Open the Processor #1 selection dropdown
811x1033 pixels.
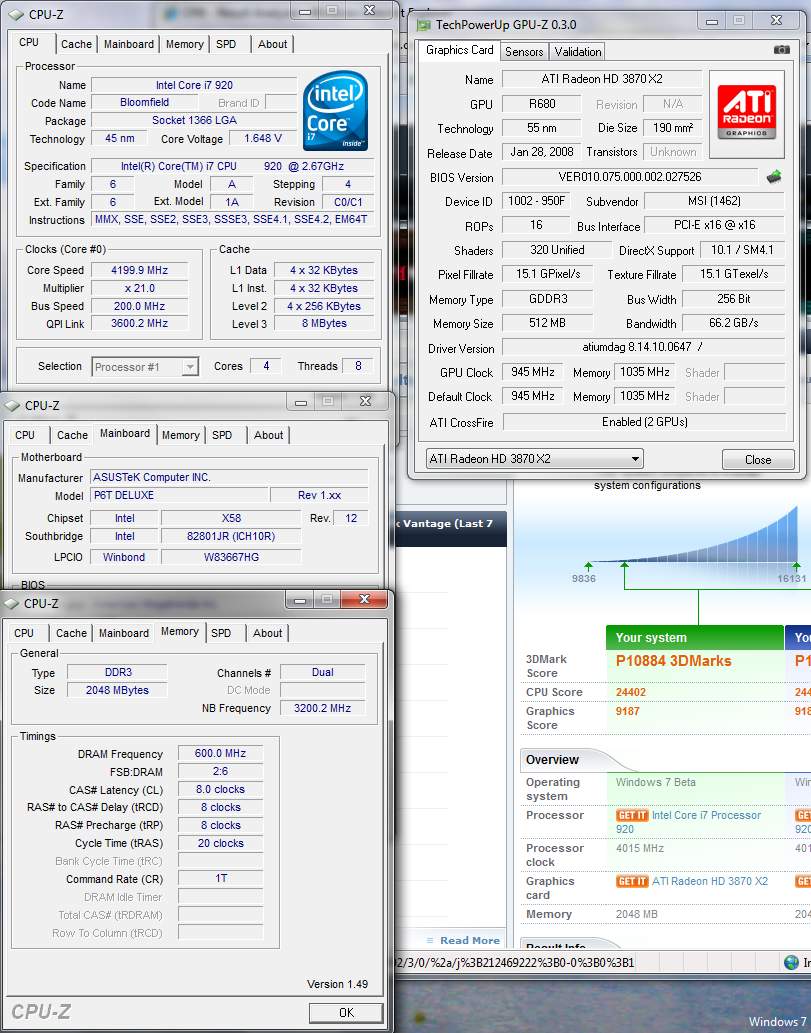pyautogui.click(x=145, y=367)
